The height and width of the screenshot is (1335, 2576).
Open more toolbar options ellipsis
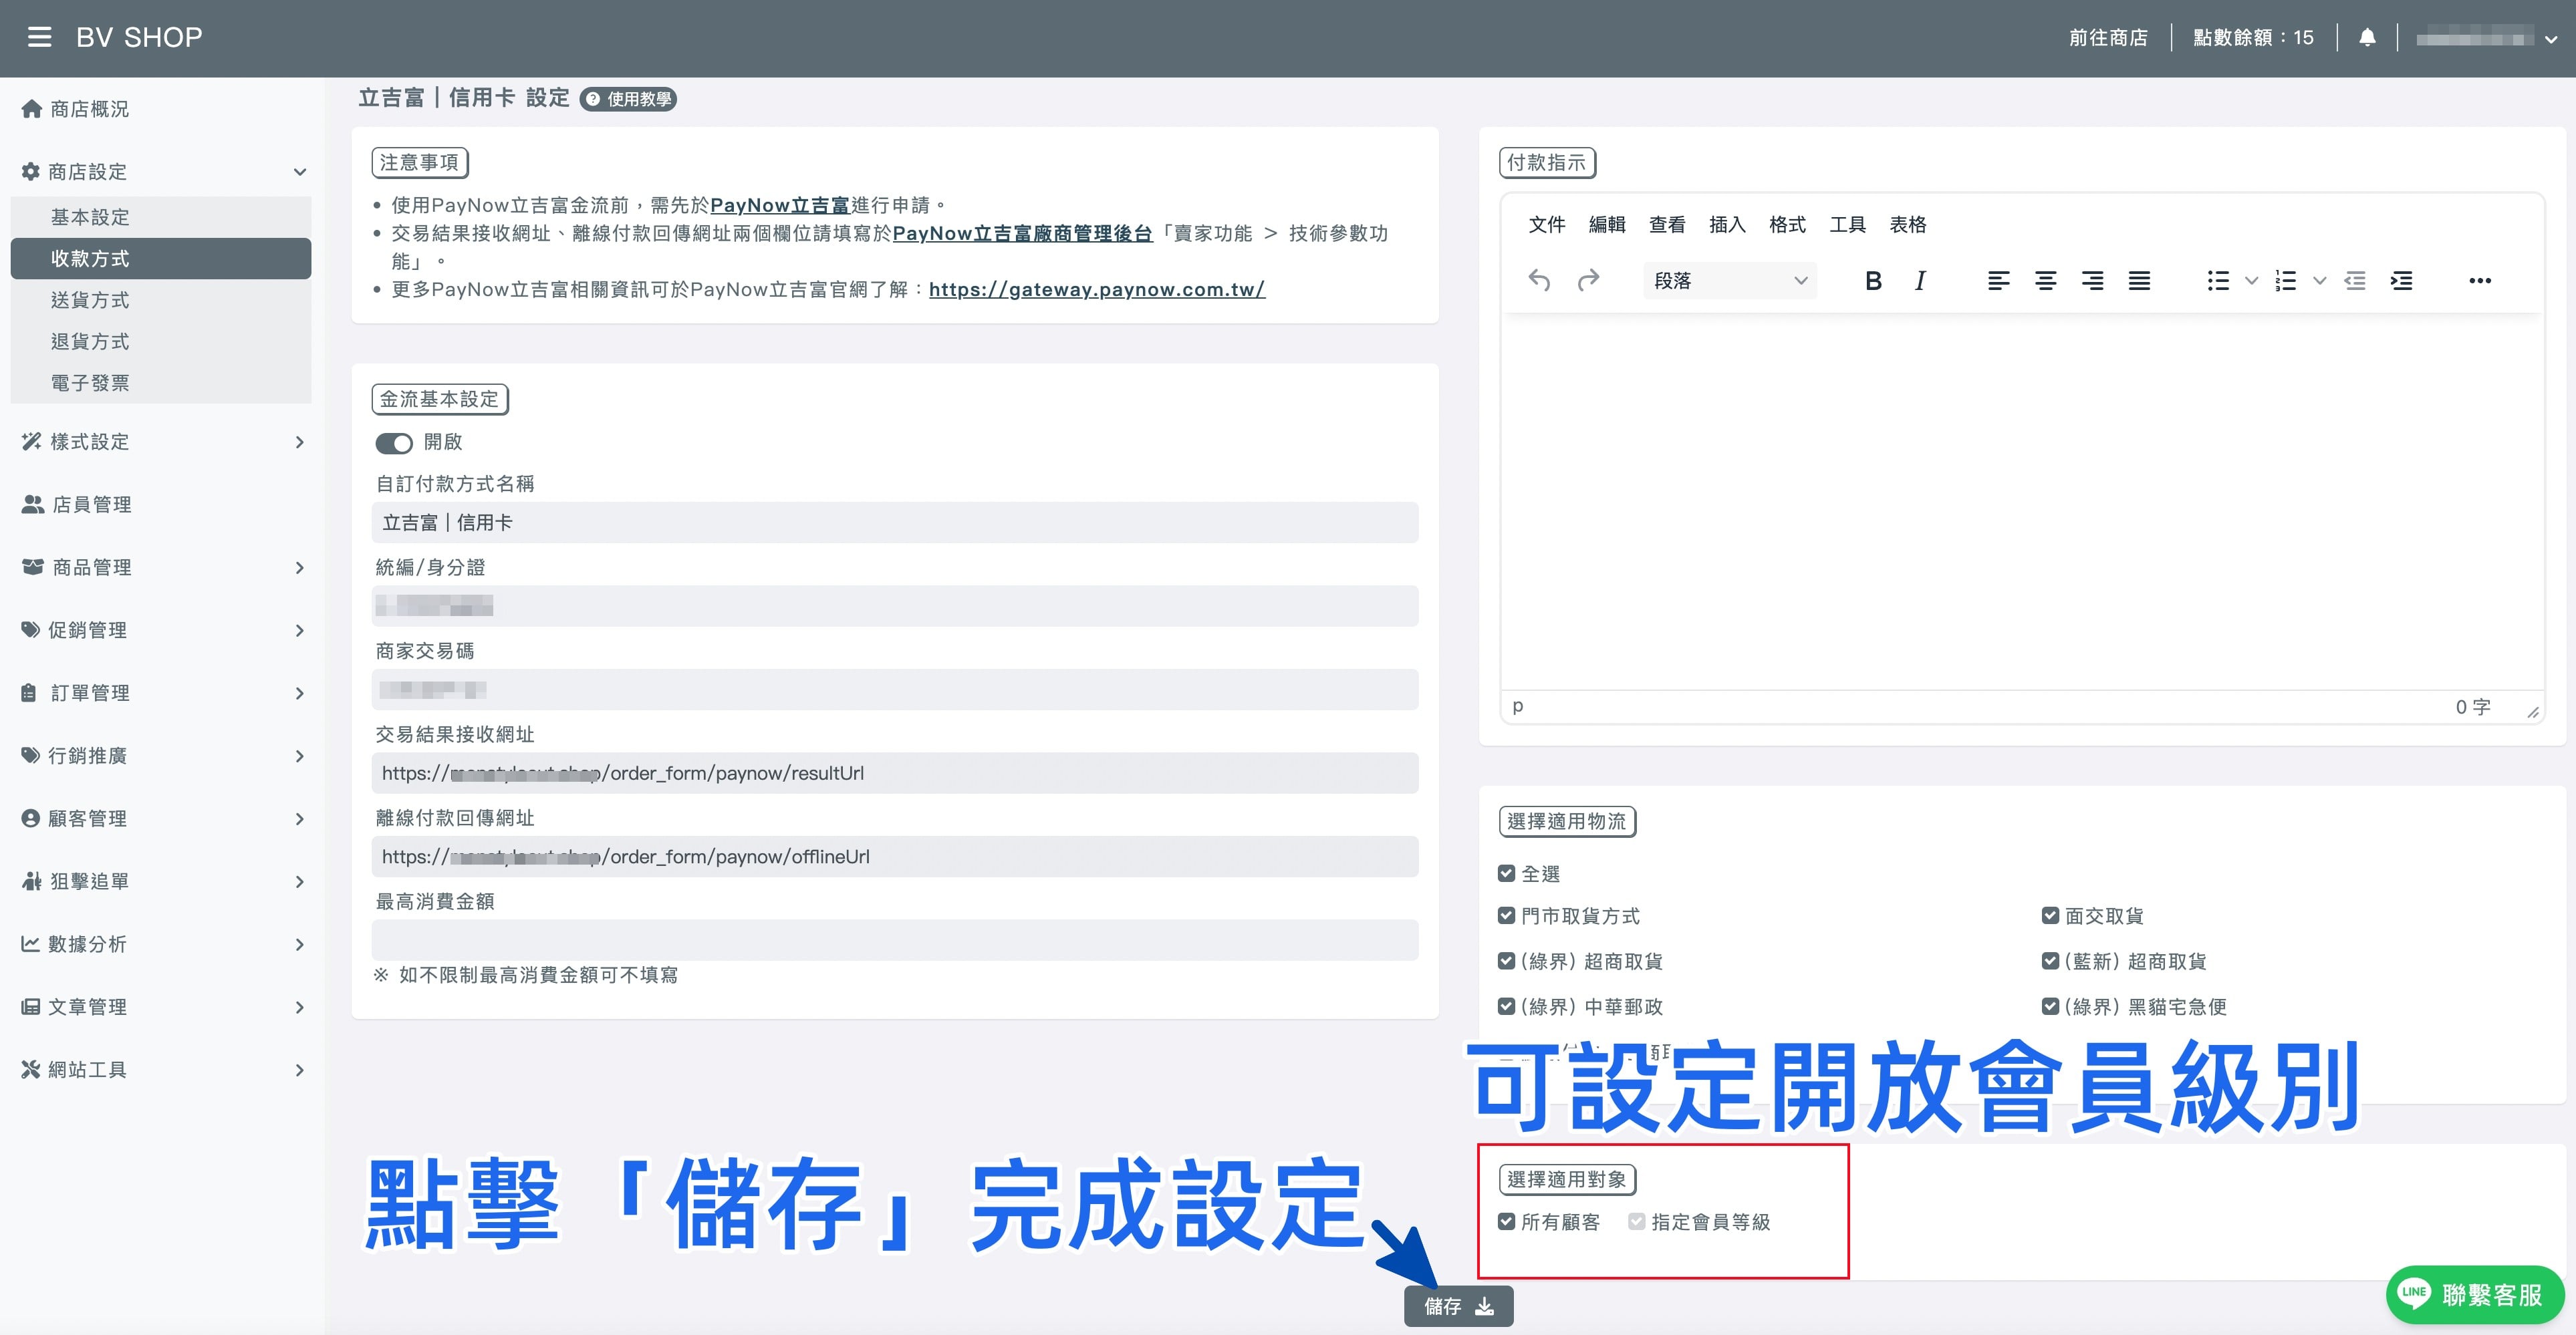(x=2480, y=281)
